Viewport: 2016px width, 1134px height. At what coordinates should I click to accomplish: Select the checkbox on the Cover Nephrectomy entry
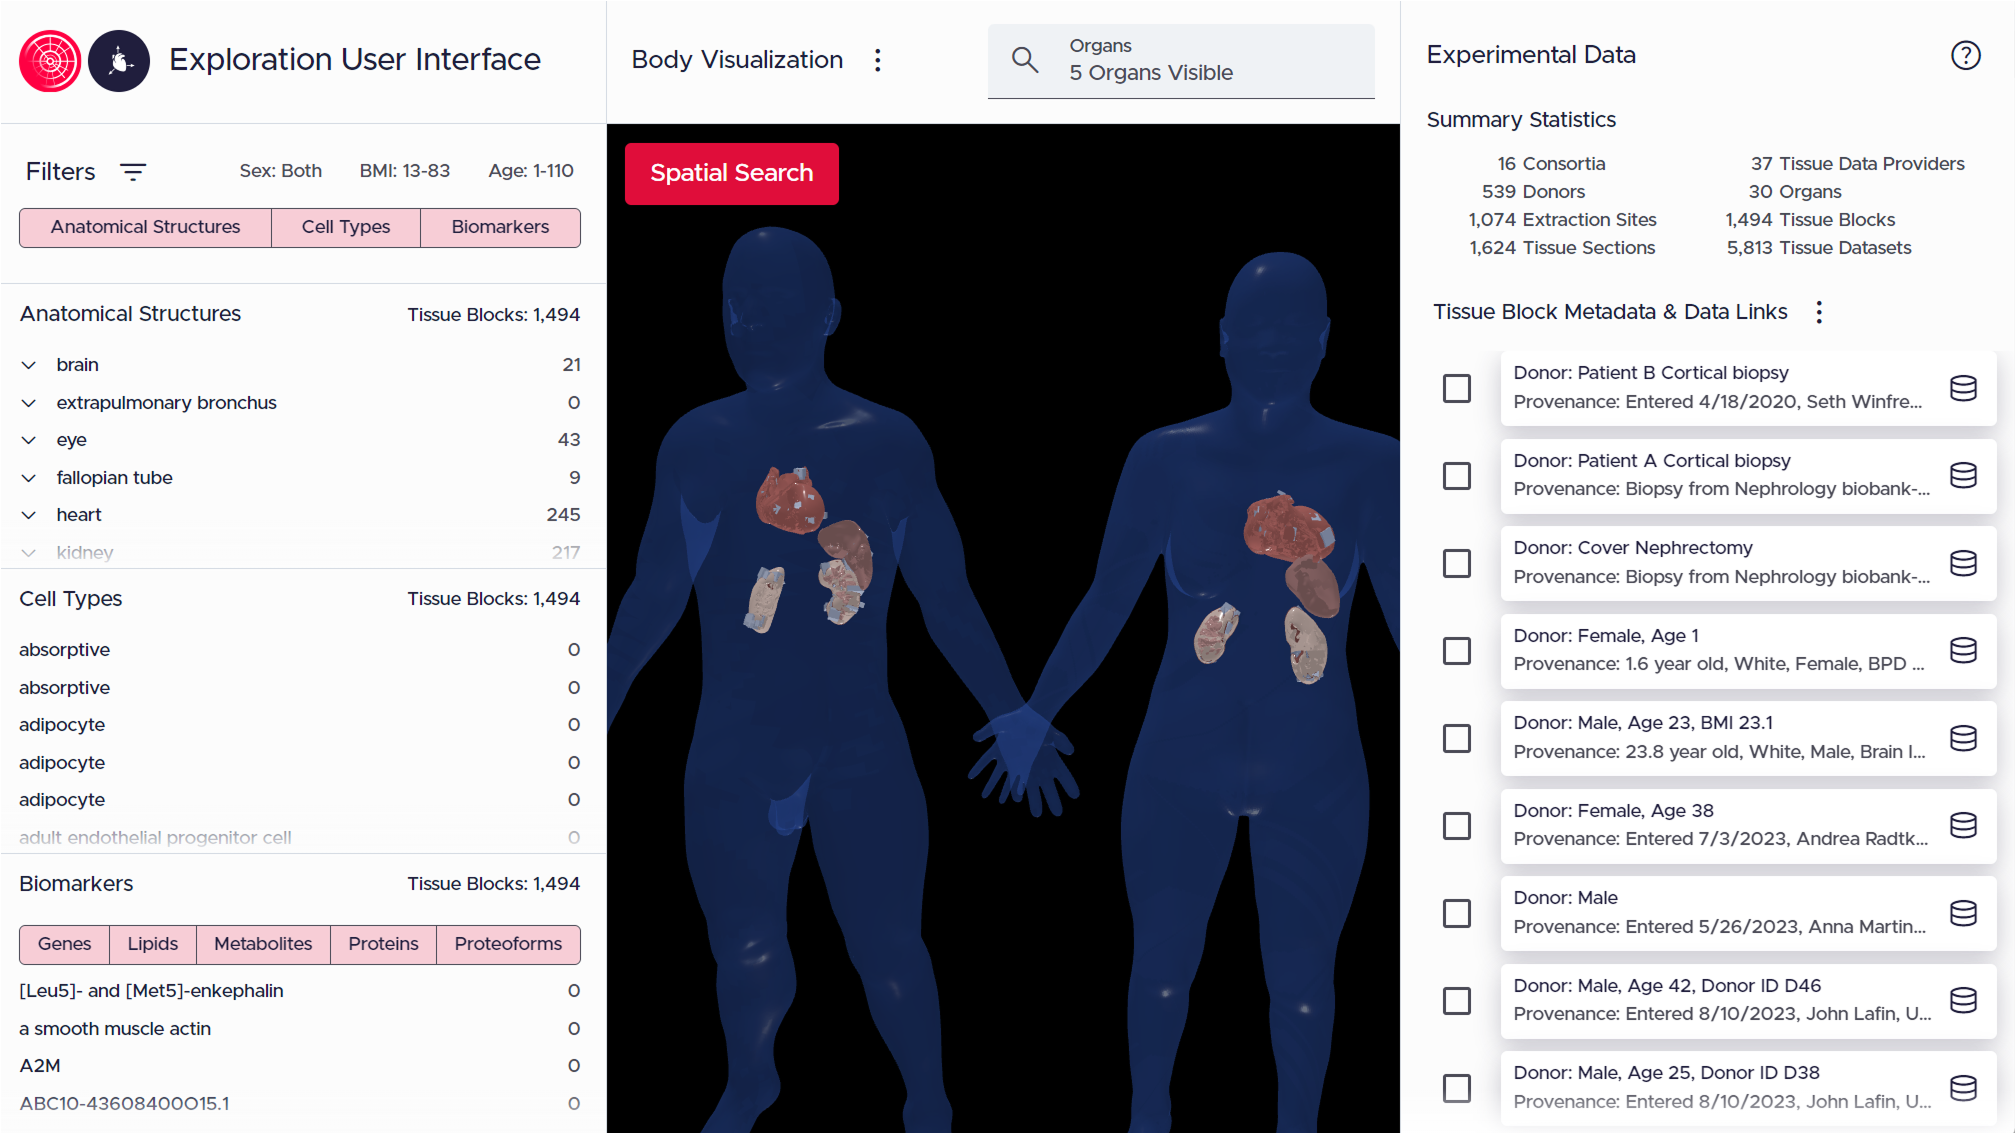(1457, 563)
